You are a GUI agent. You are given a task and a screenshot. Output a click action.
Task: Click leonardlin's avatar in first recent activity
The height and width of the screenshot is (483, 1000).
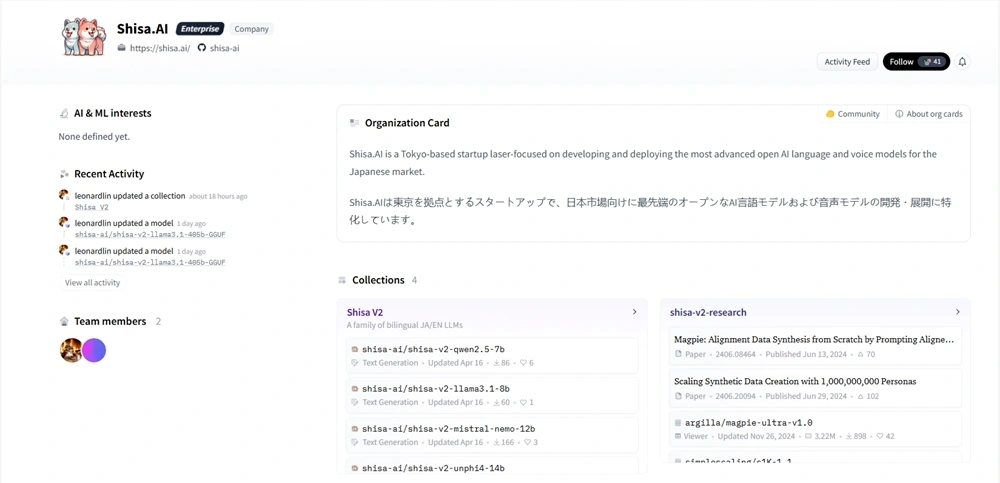(x=65, y=196)
